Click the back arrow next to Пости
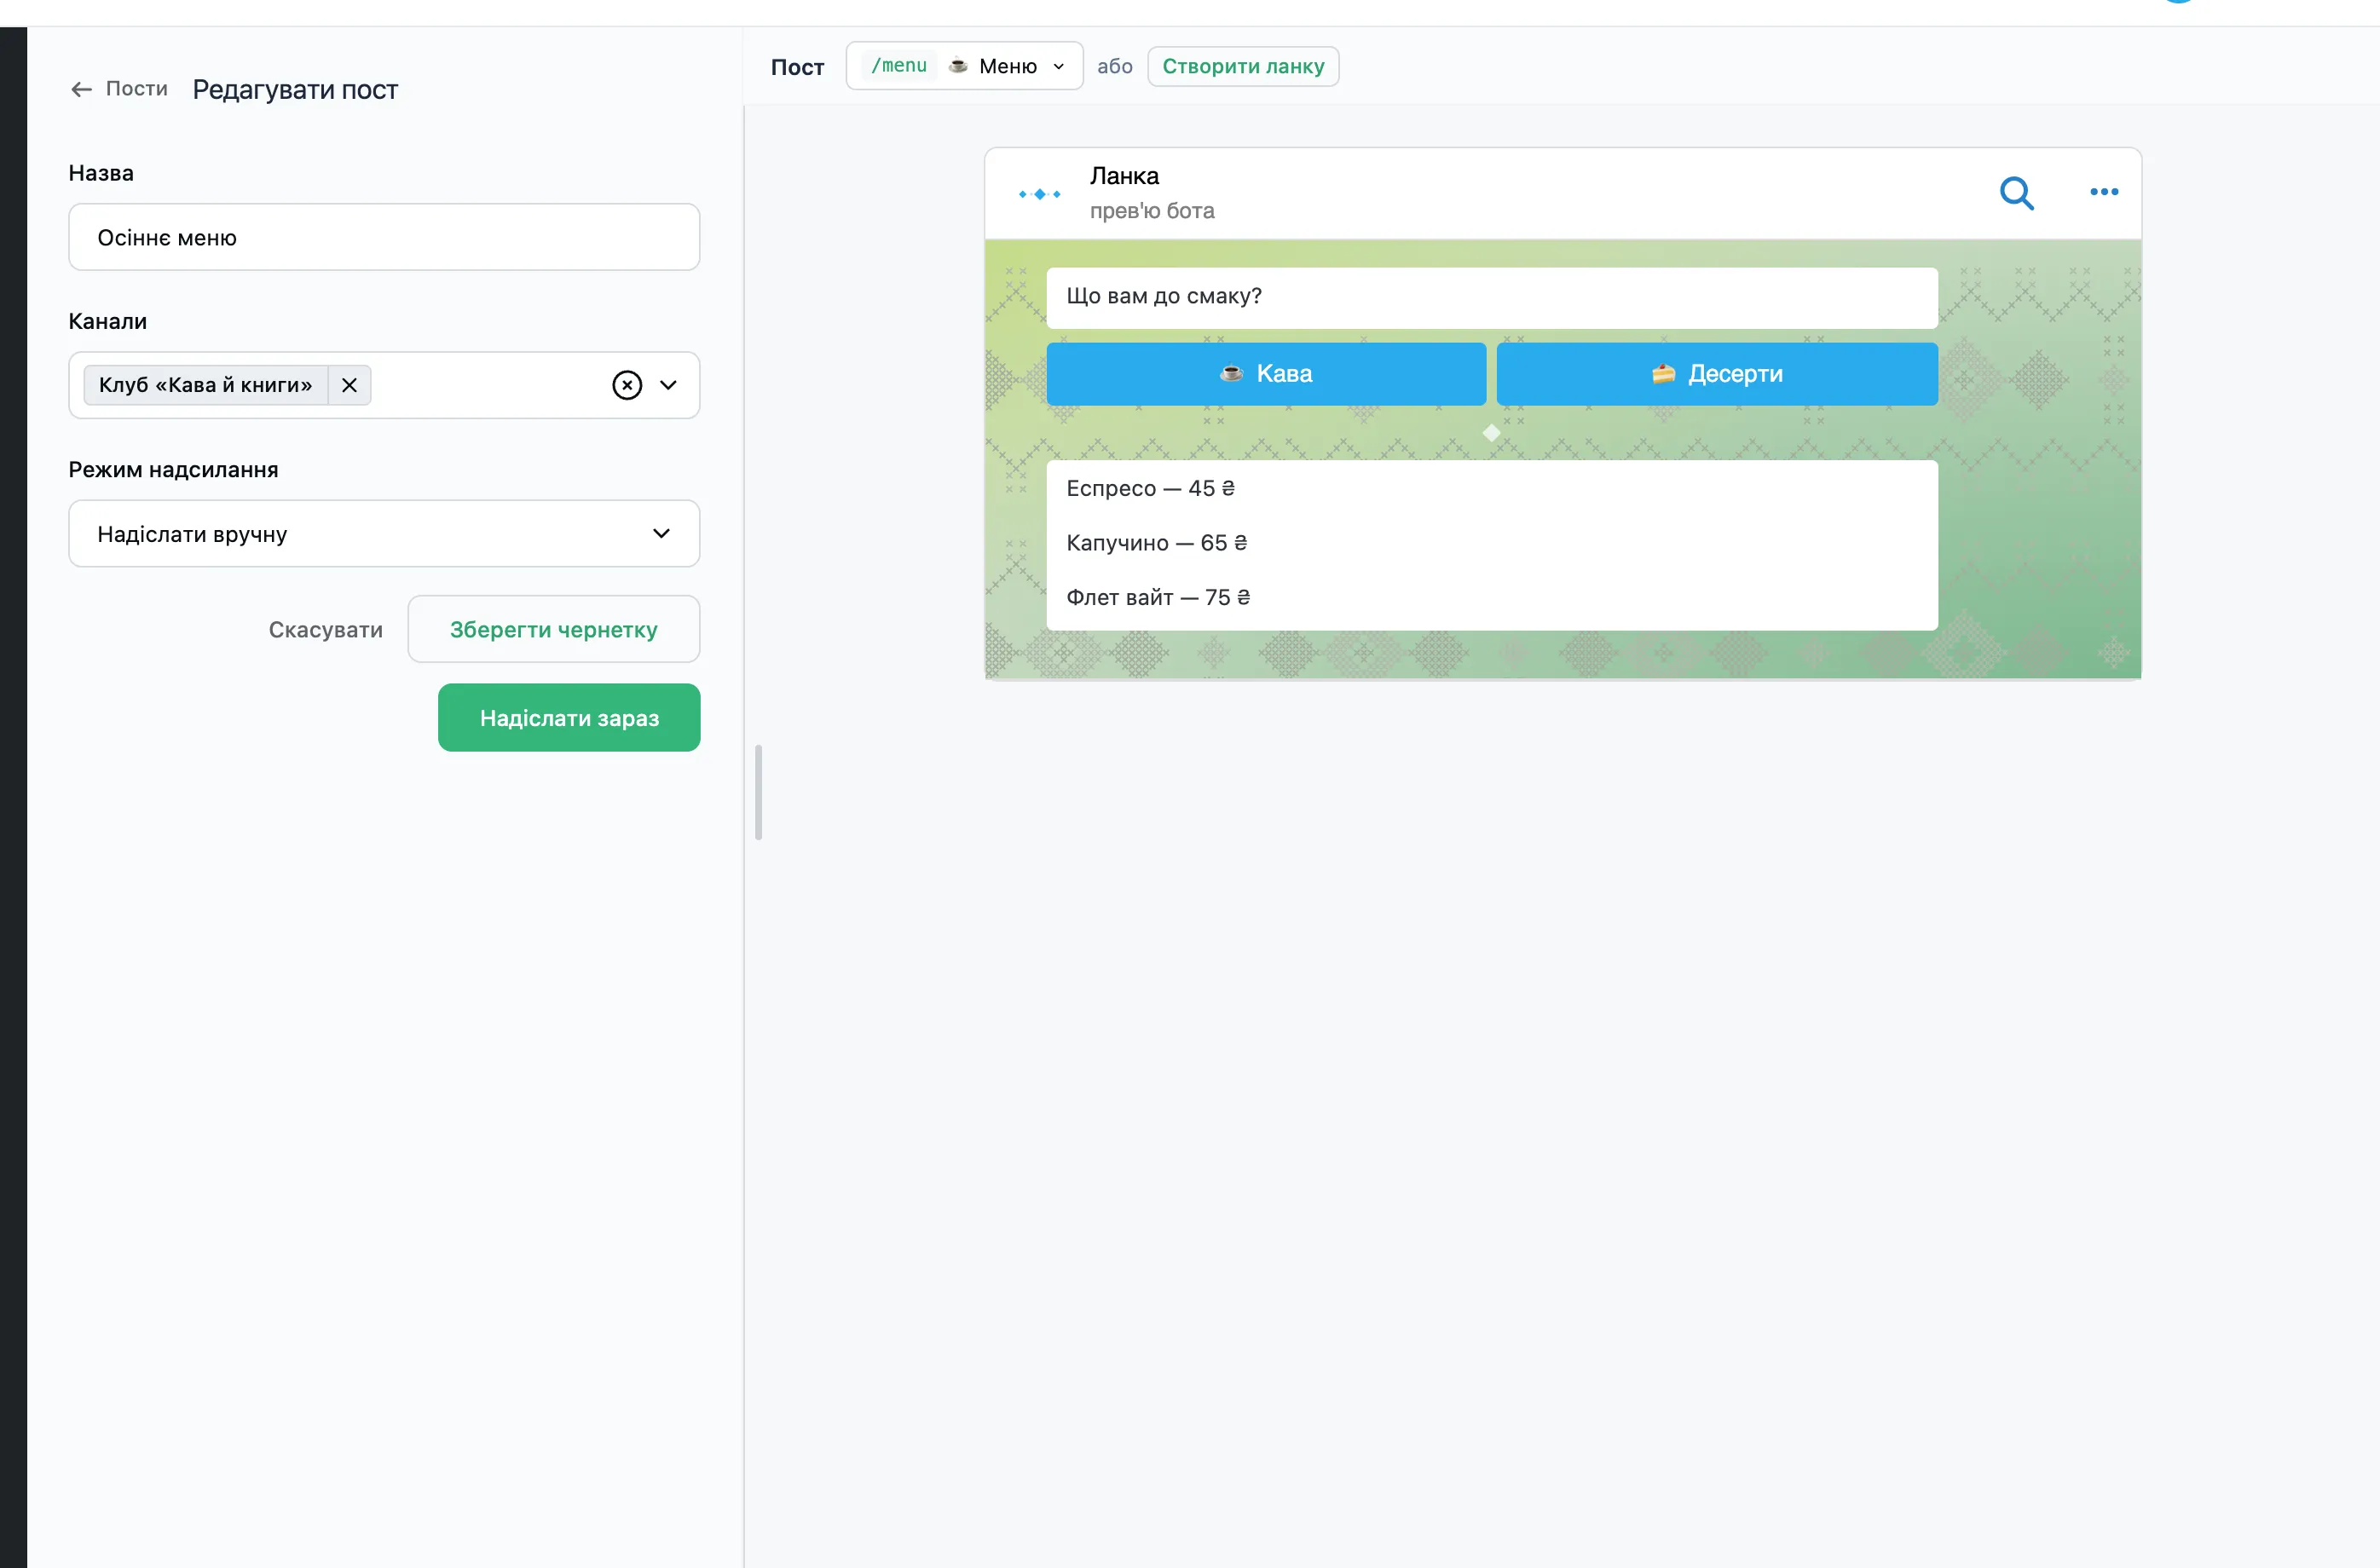This screenshot has width=2380, height=1568. 81,89
